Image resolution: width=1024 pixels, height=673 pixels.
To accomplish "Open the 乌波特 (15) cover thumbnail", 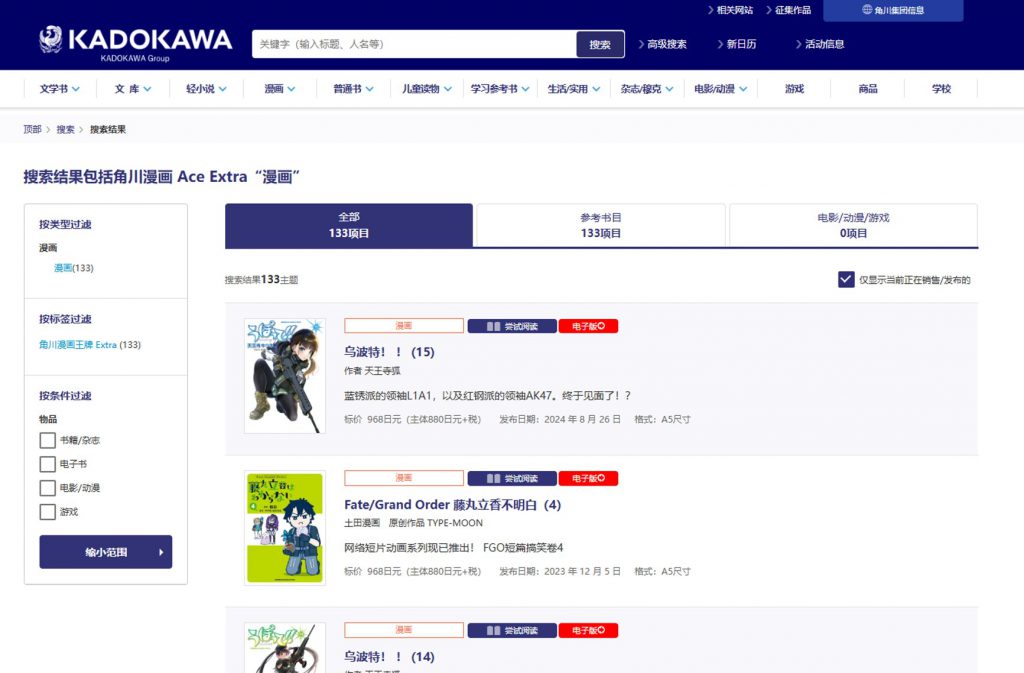I will pyautogui.click(x=285, y=376).
